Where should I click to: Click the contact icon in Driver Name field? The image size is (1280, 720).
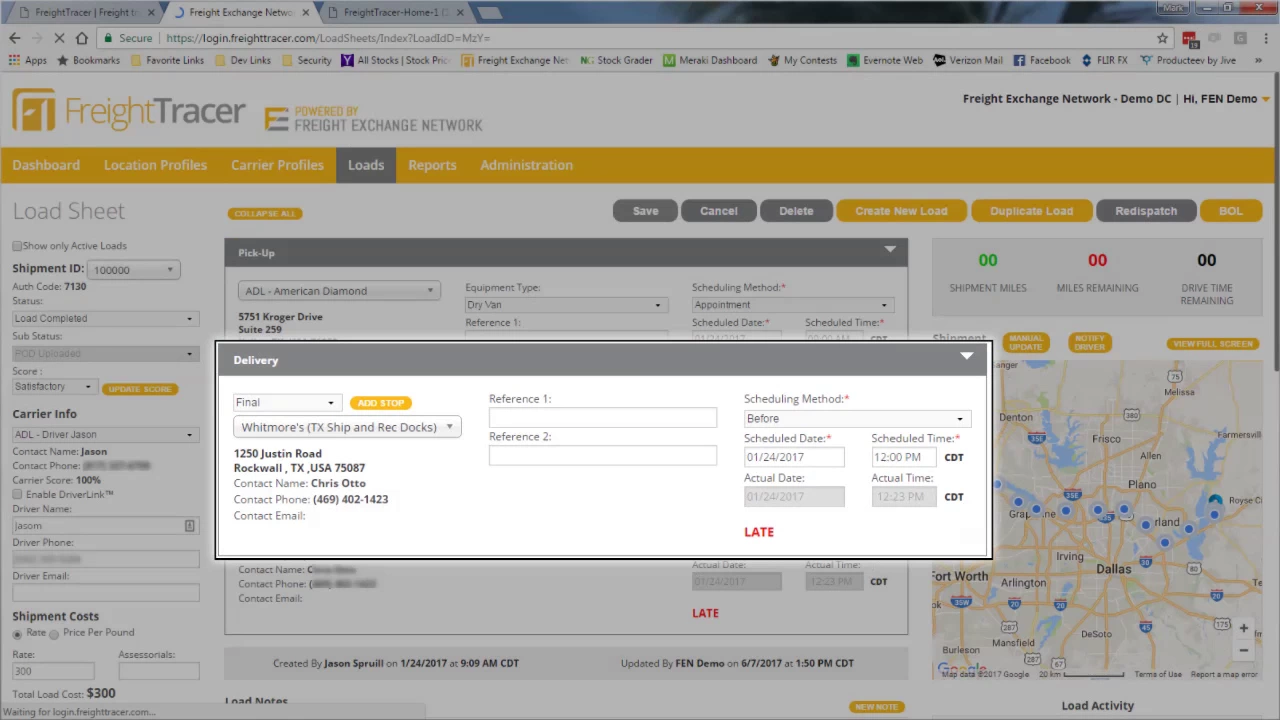click(x=189, y=526)
